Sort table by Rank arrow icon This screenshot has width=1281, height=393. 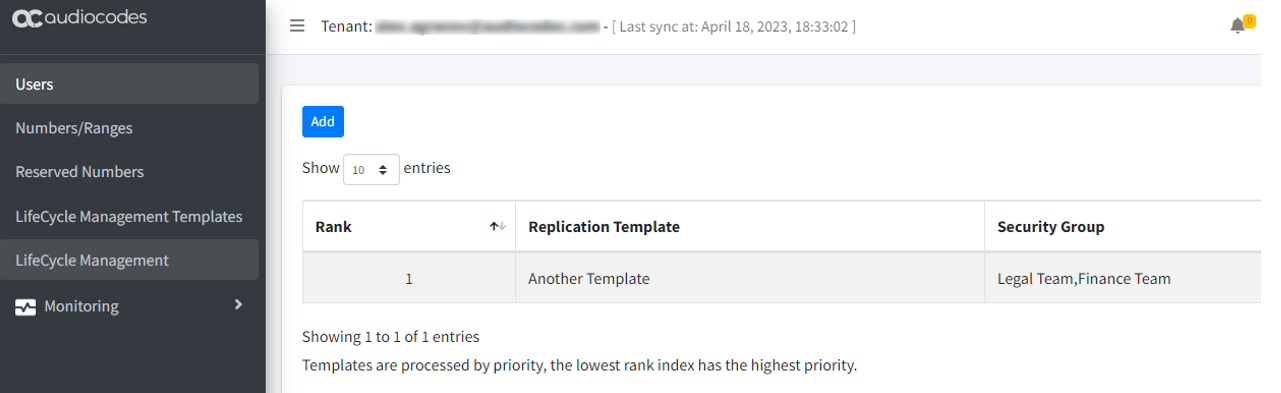(x=498, y=227)
